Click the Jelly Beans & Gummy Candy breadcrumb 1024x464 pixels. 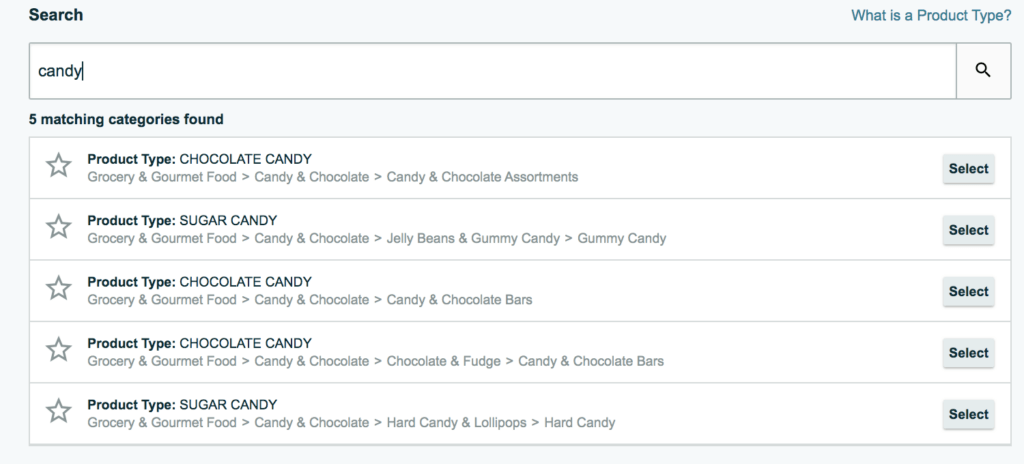pyautogui.click(x=473, y=239)
